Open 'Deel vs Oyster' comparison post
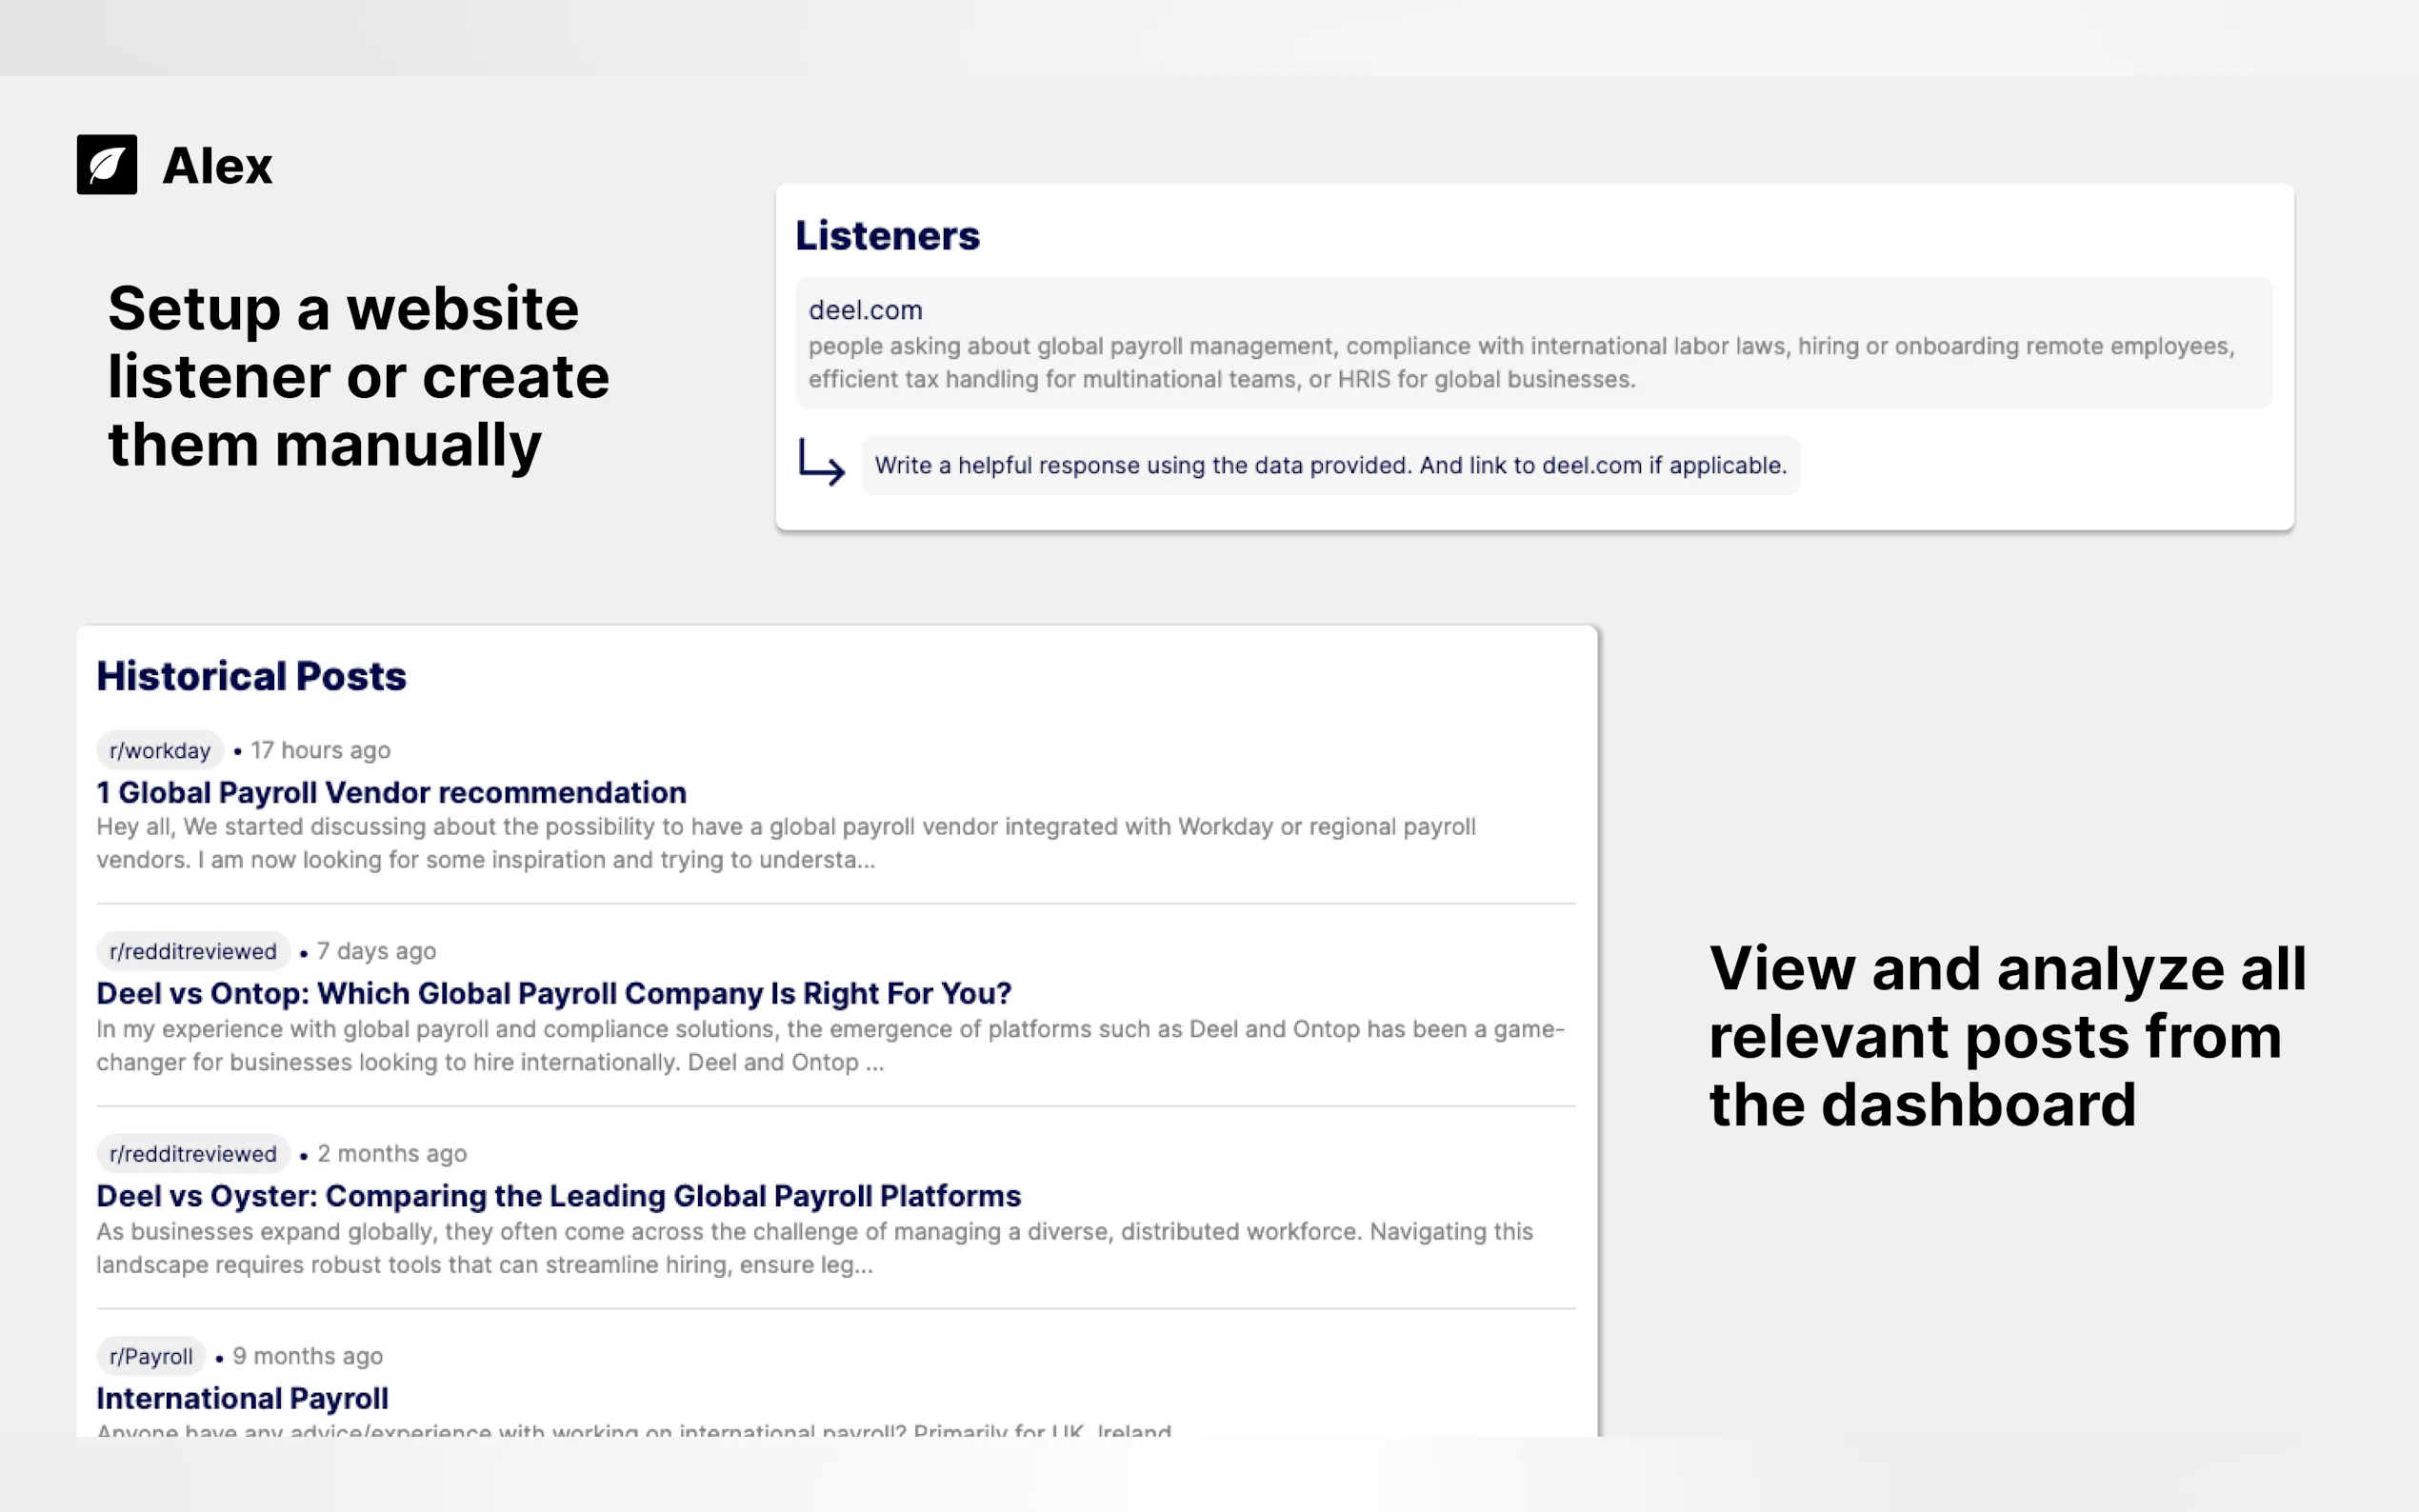The image size is (2419, 1512). 558,1196
